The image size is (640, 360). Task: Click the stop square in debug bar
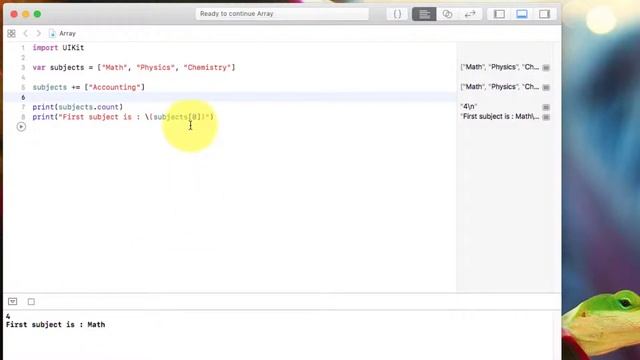(31, 302)
